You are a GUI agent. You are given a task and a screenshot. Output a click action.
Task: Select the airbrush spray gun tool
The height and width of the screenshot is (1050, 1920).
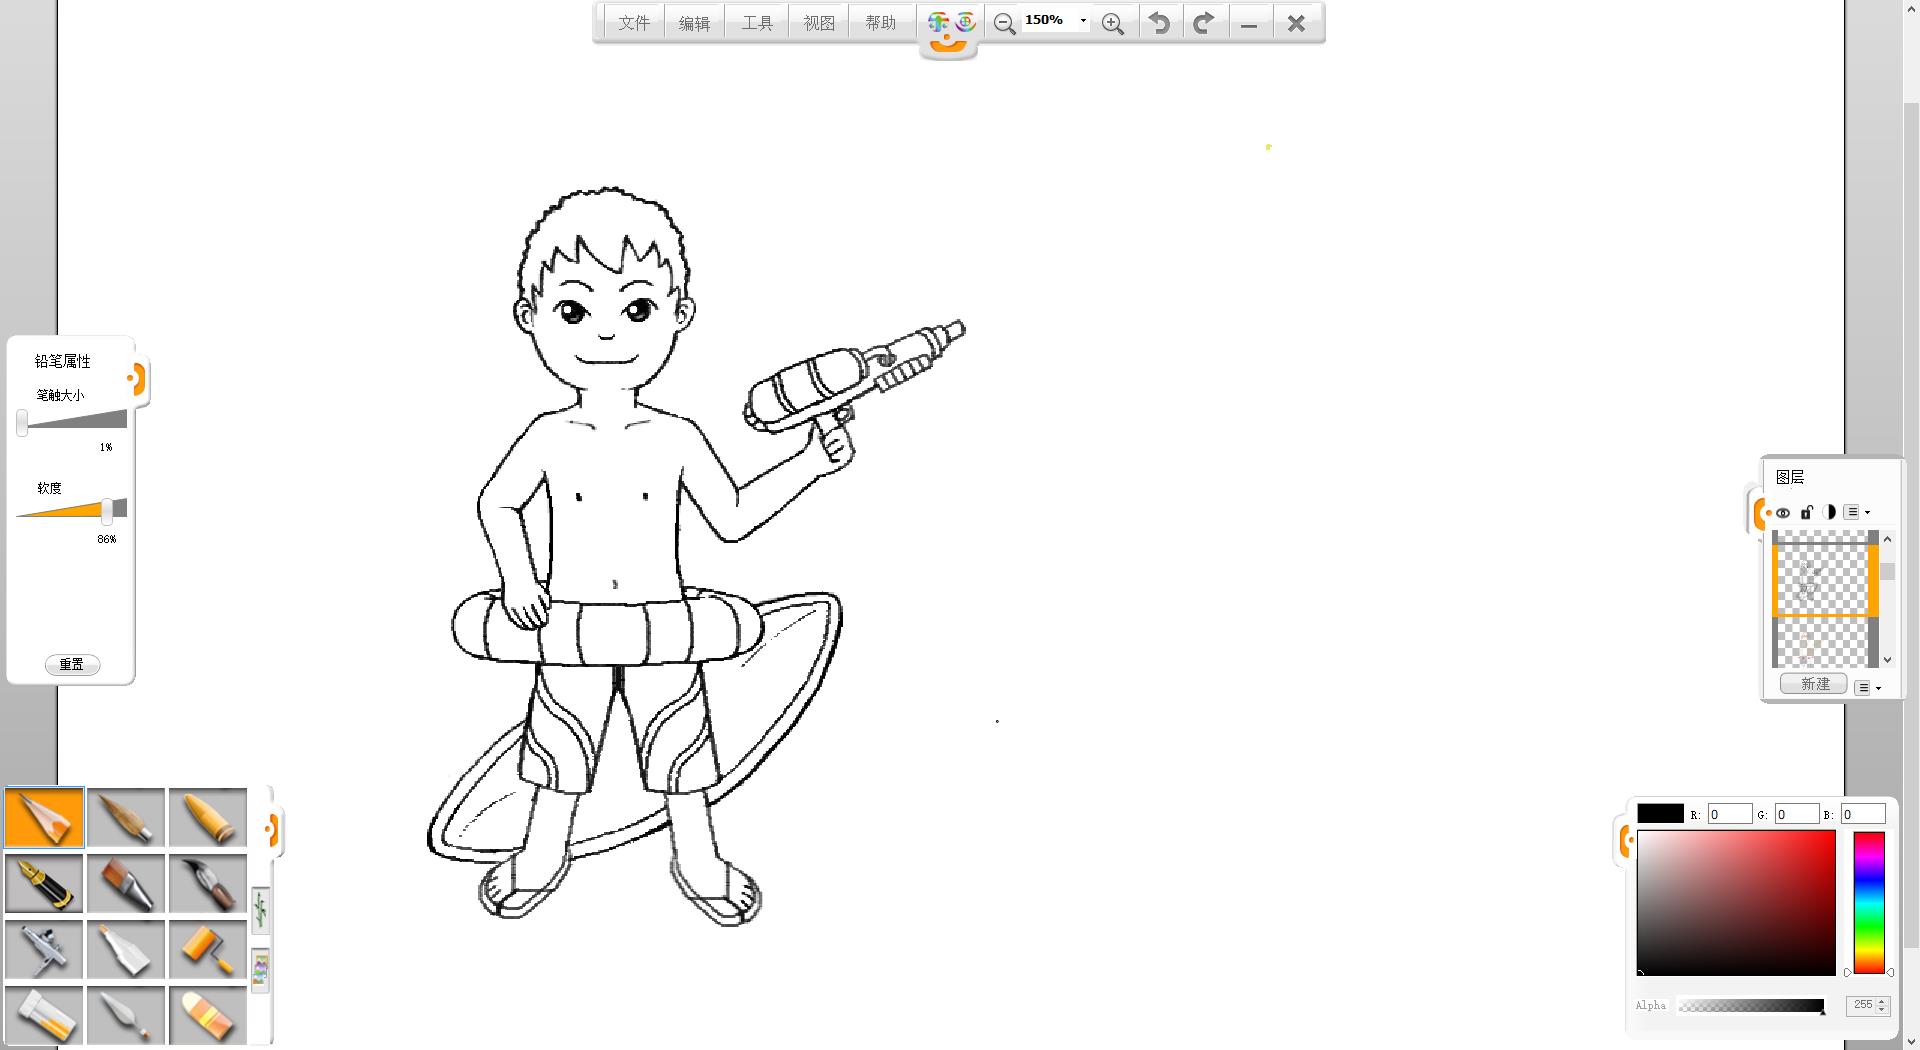click(44, 950)
